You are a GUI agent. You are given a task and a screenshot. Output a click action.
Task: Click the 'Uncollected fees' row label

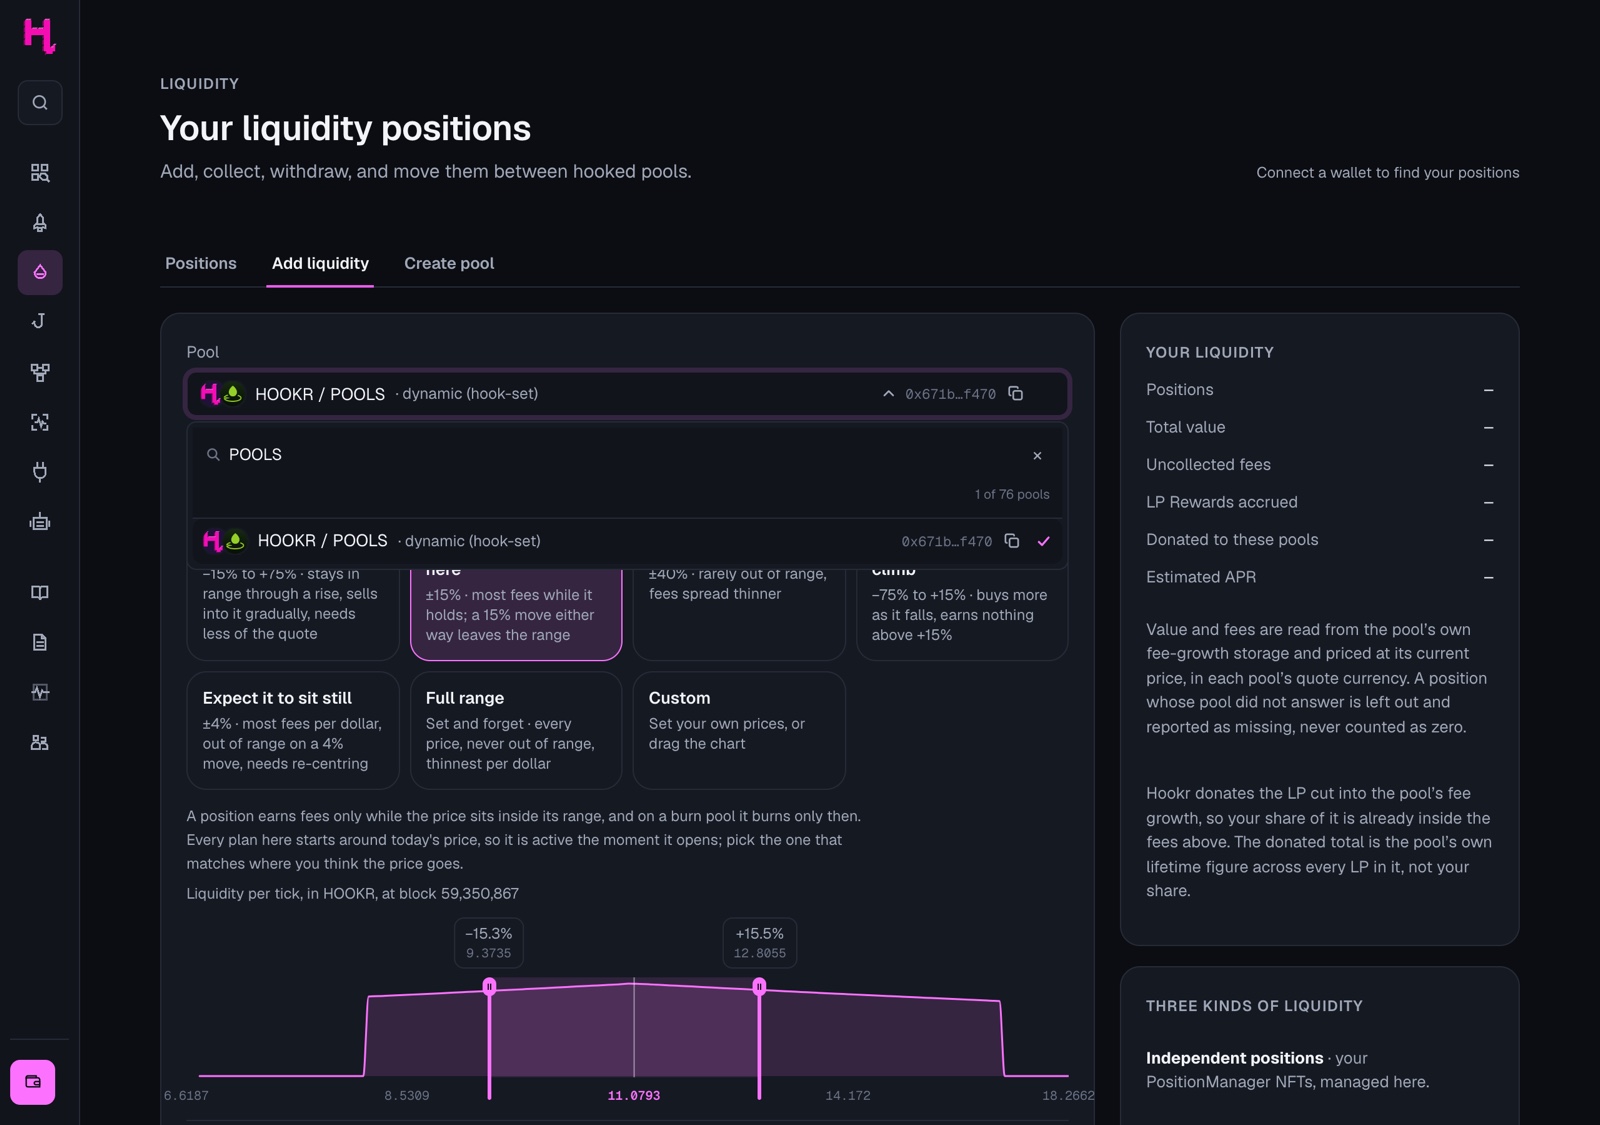click(x=1208, y=465)
